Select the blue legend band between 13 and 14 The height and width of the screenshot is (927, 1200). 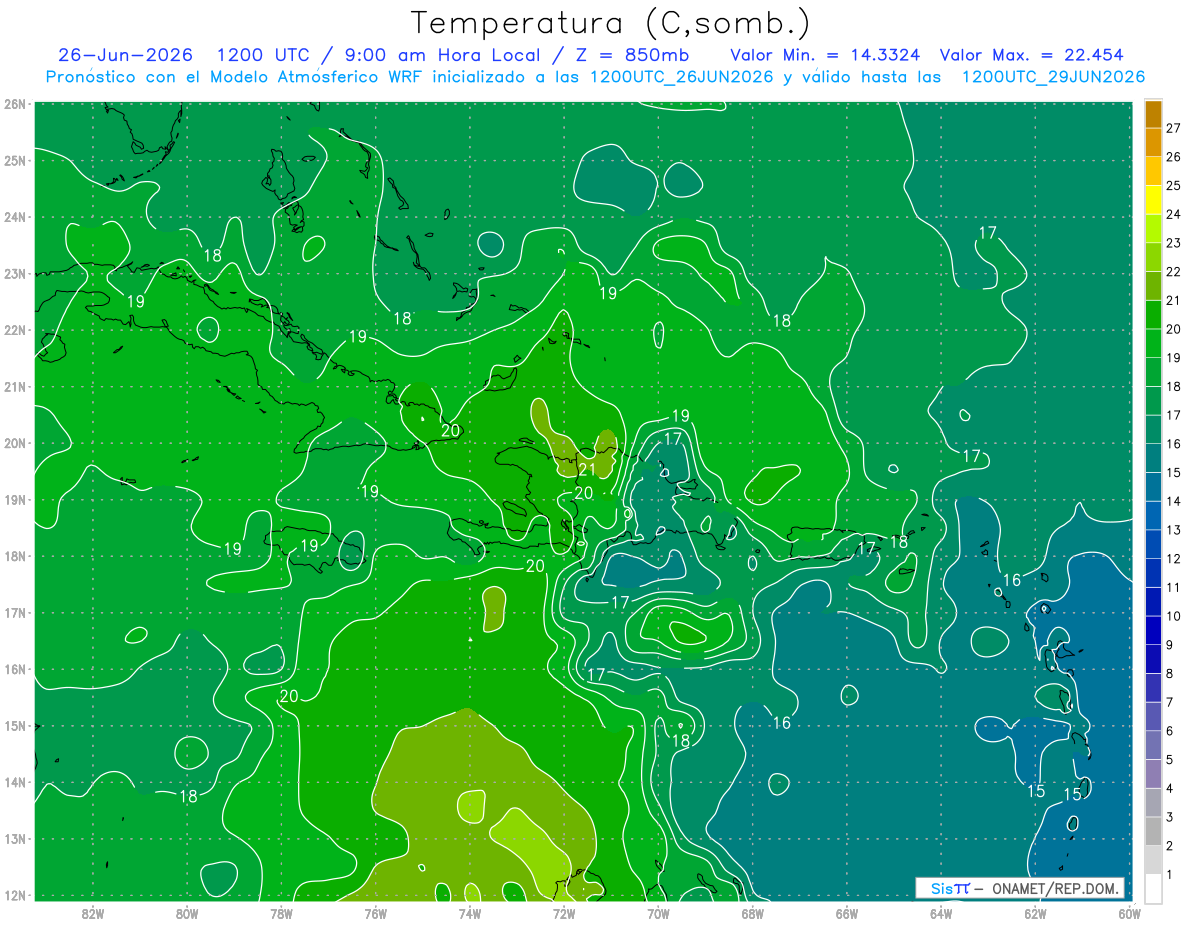(x=1153, y=515)
